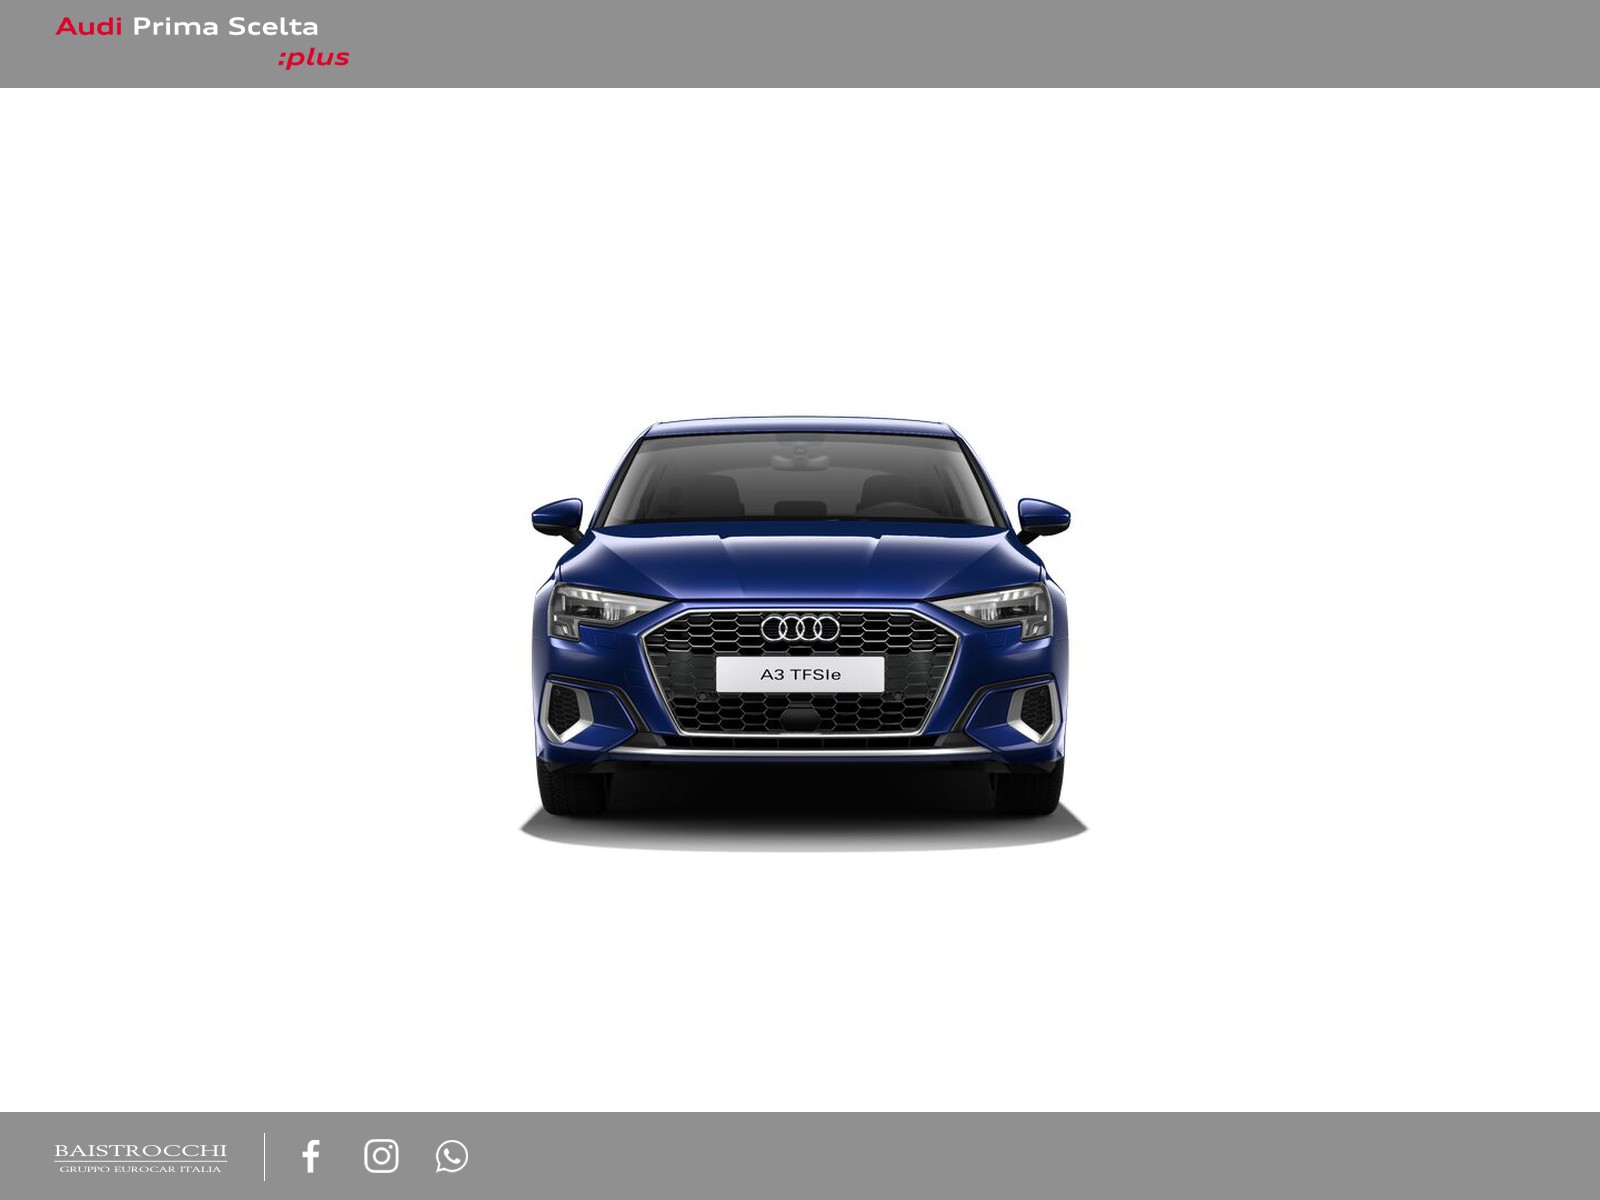Image resolution: width=1600 pixels, height=1200 pixels.
Task: Click the Baistrocchi Gruppo Eurocar Italia logo
Action: click(140, 1158)
